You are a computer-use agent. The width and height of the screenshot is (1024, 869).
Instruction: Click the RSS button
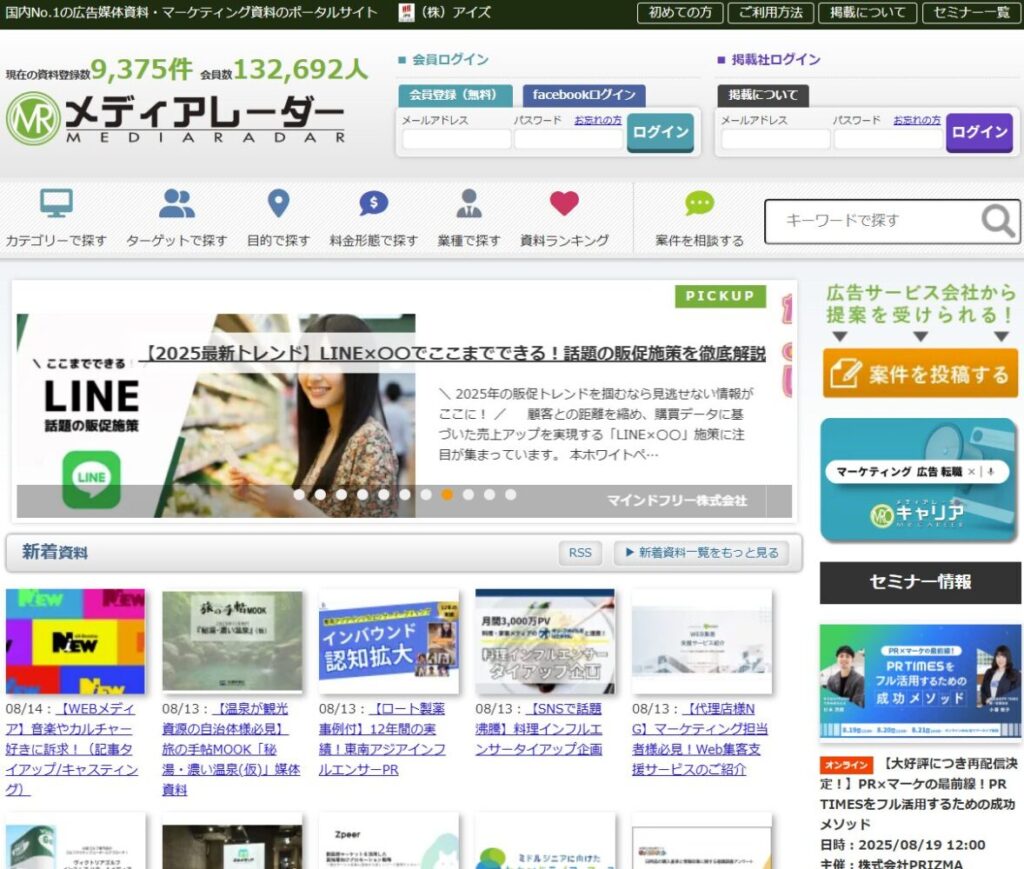coord(580,553)
